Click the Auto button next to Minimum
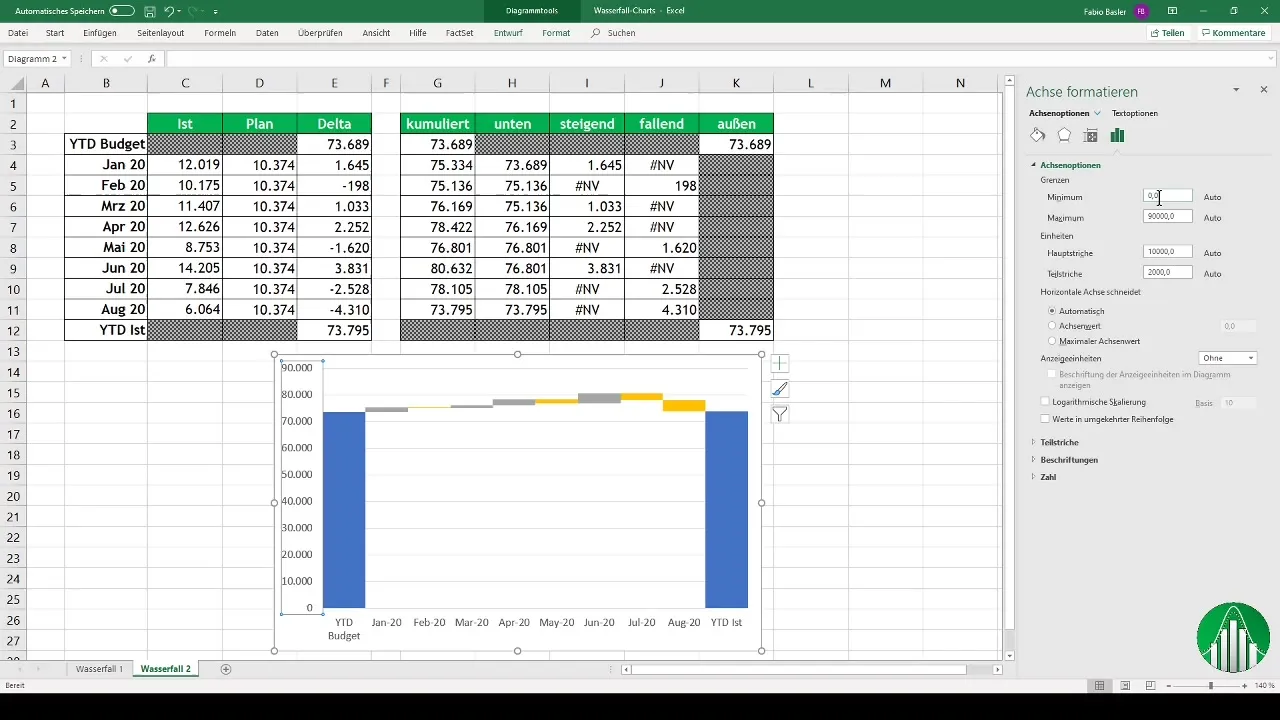 (1212, 197)
